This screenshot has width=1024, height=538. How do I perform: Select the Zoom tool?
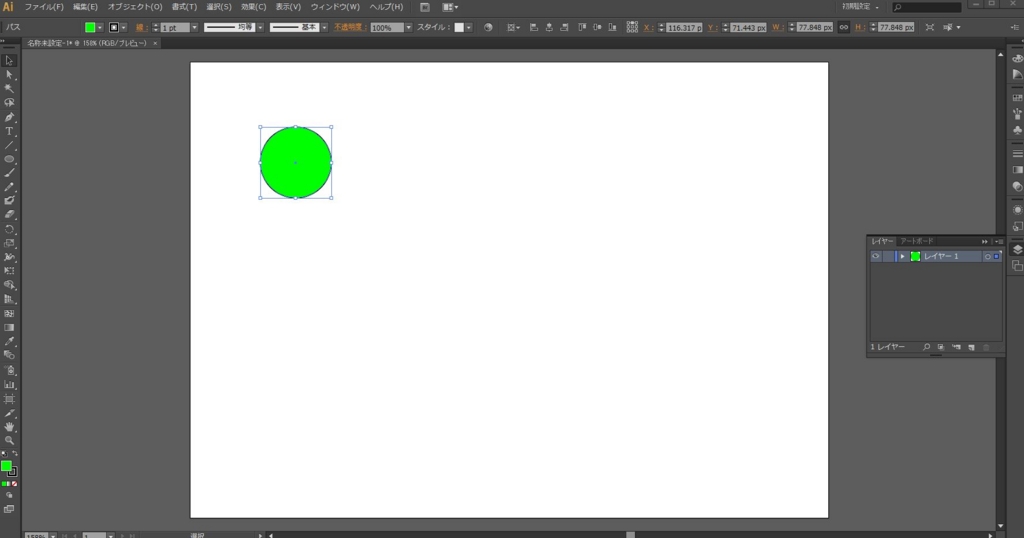pos(9,441)
